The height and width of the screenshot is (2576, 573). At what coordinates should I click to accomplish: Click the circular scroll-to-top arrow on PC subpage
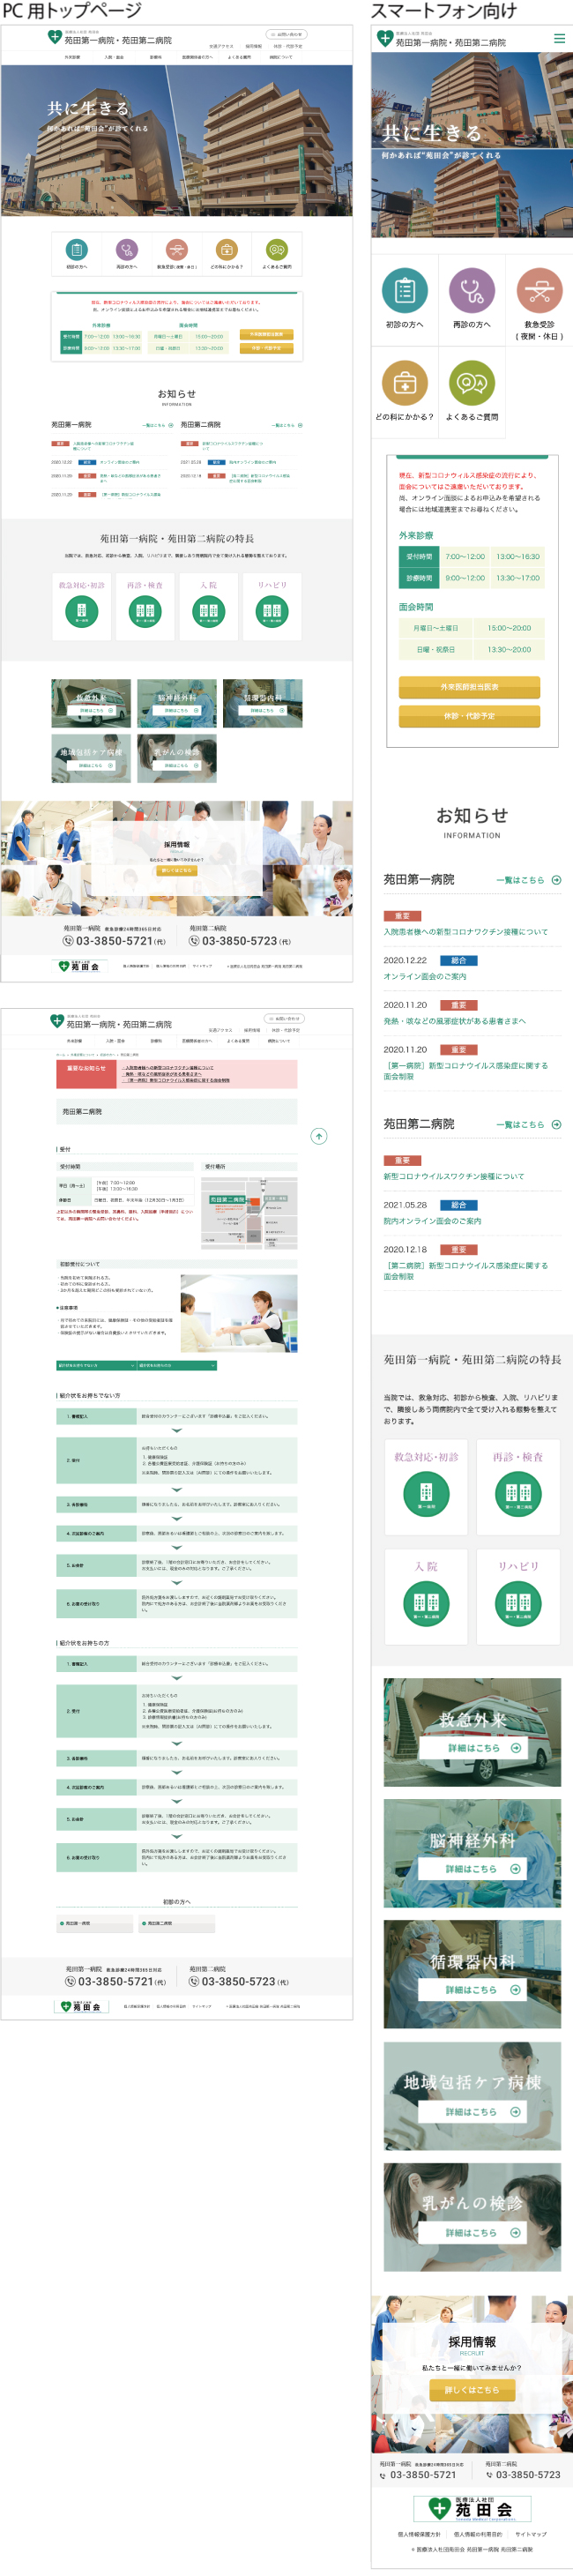319,1136
